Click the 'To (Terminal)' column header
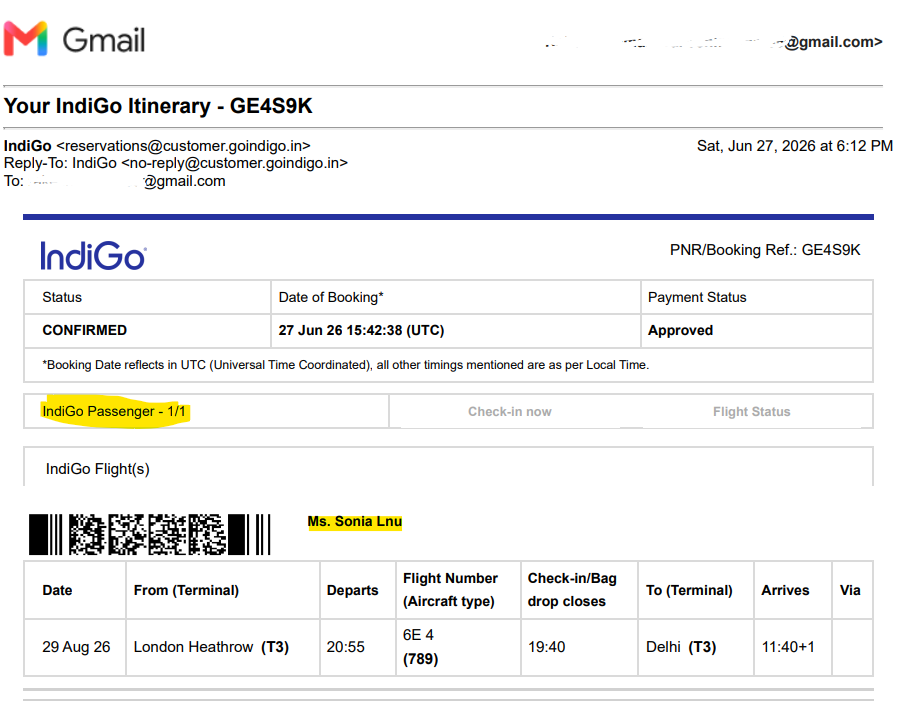The width and height of the screenshot is (900, 725). point(689,590)
